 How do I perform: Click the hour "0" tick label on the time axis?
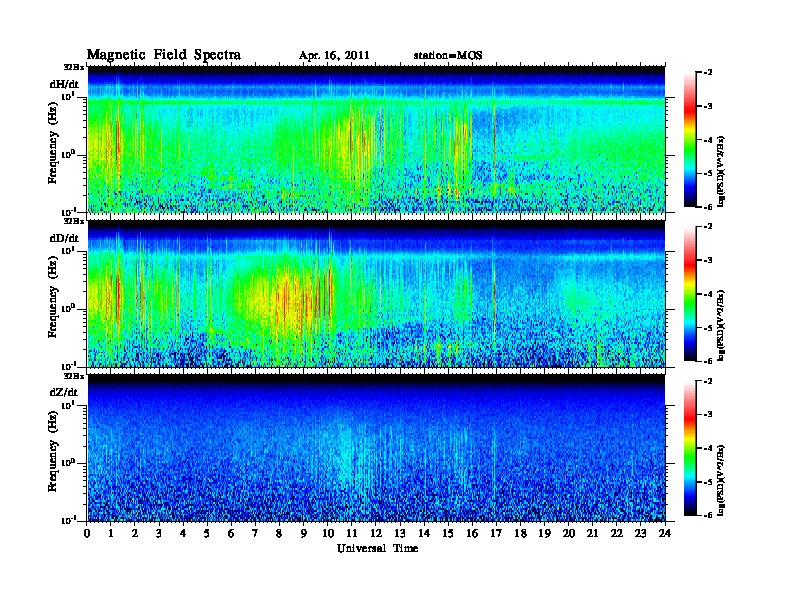[87, 533]
